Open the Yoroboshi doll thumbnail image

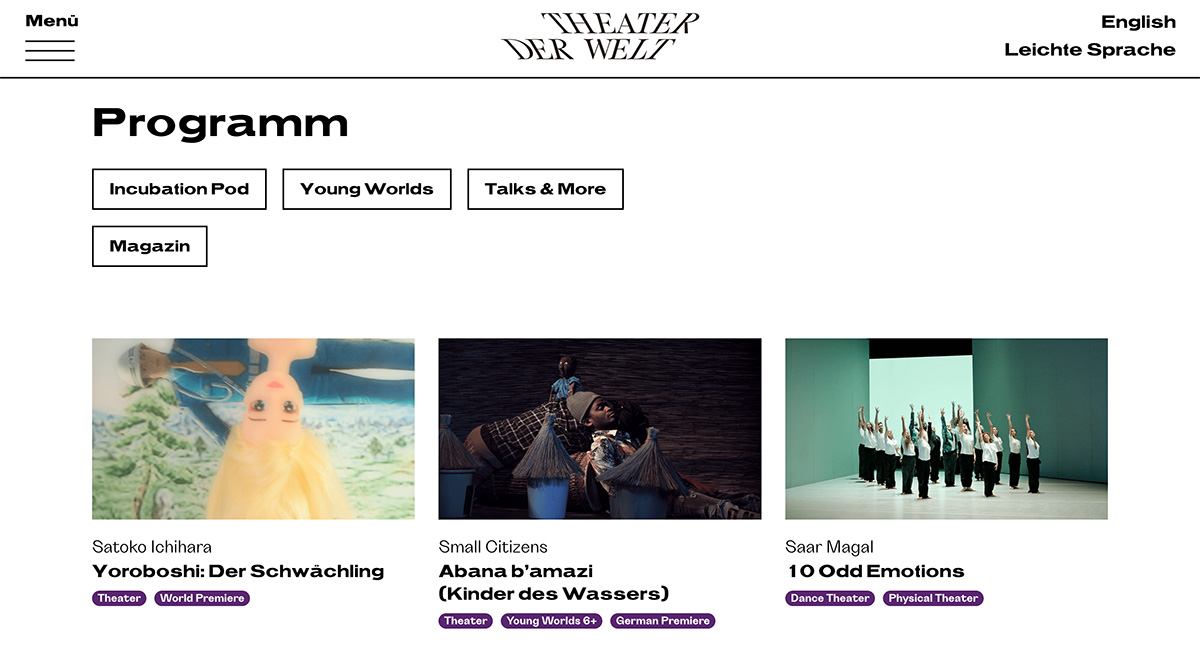[253, 429]
